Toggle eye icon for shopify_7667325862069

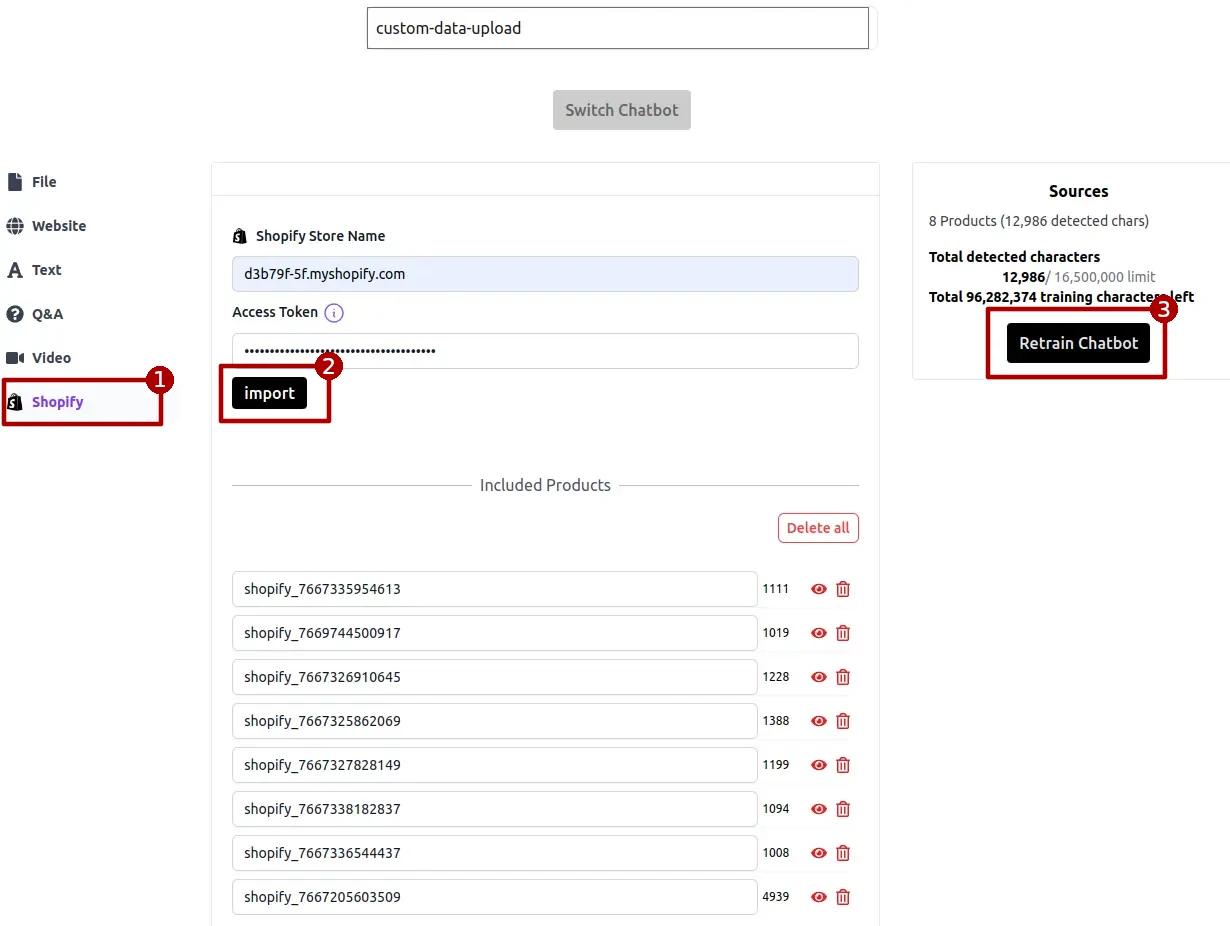(x=819, y=721)
